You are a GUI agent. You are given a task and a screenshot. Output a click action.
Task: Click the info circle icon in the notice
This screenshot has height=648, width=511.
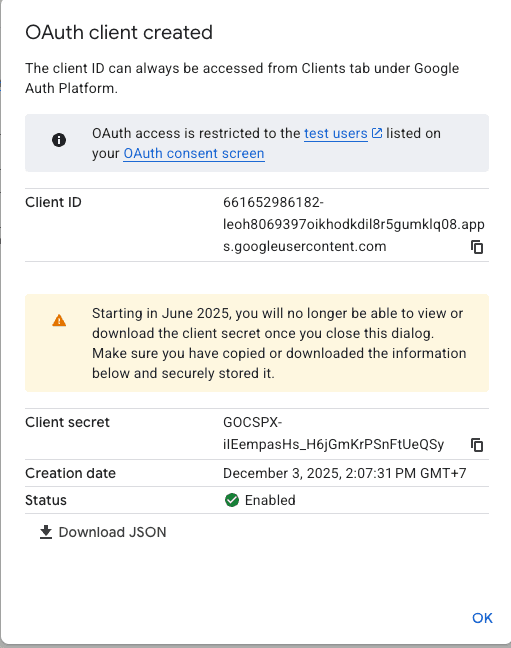tap(59, 140)
